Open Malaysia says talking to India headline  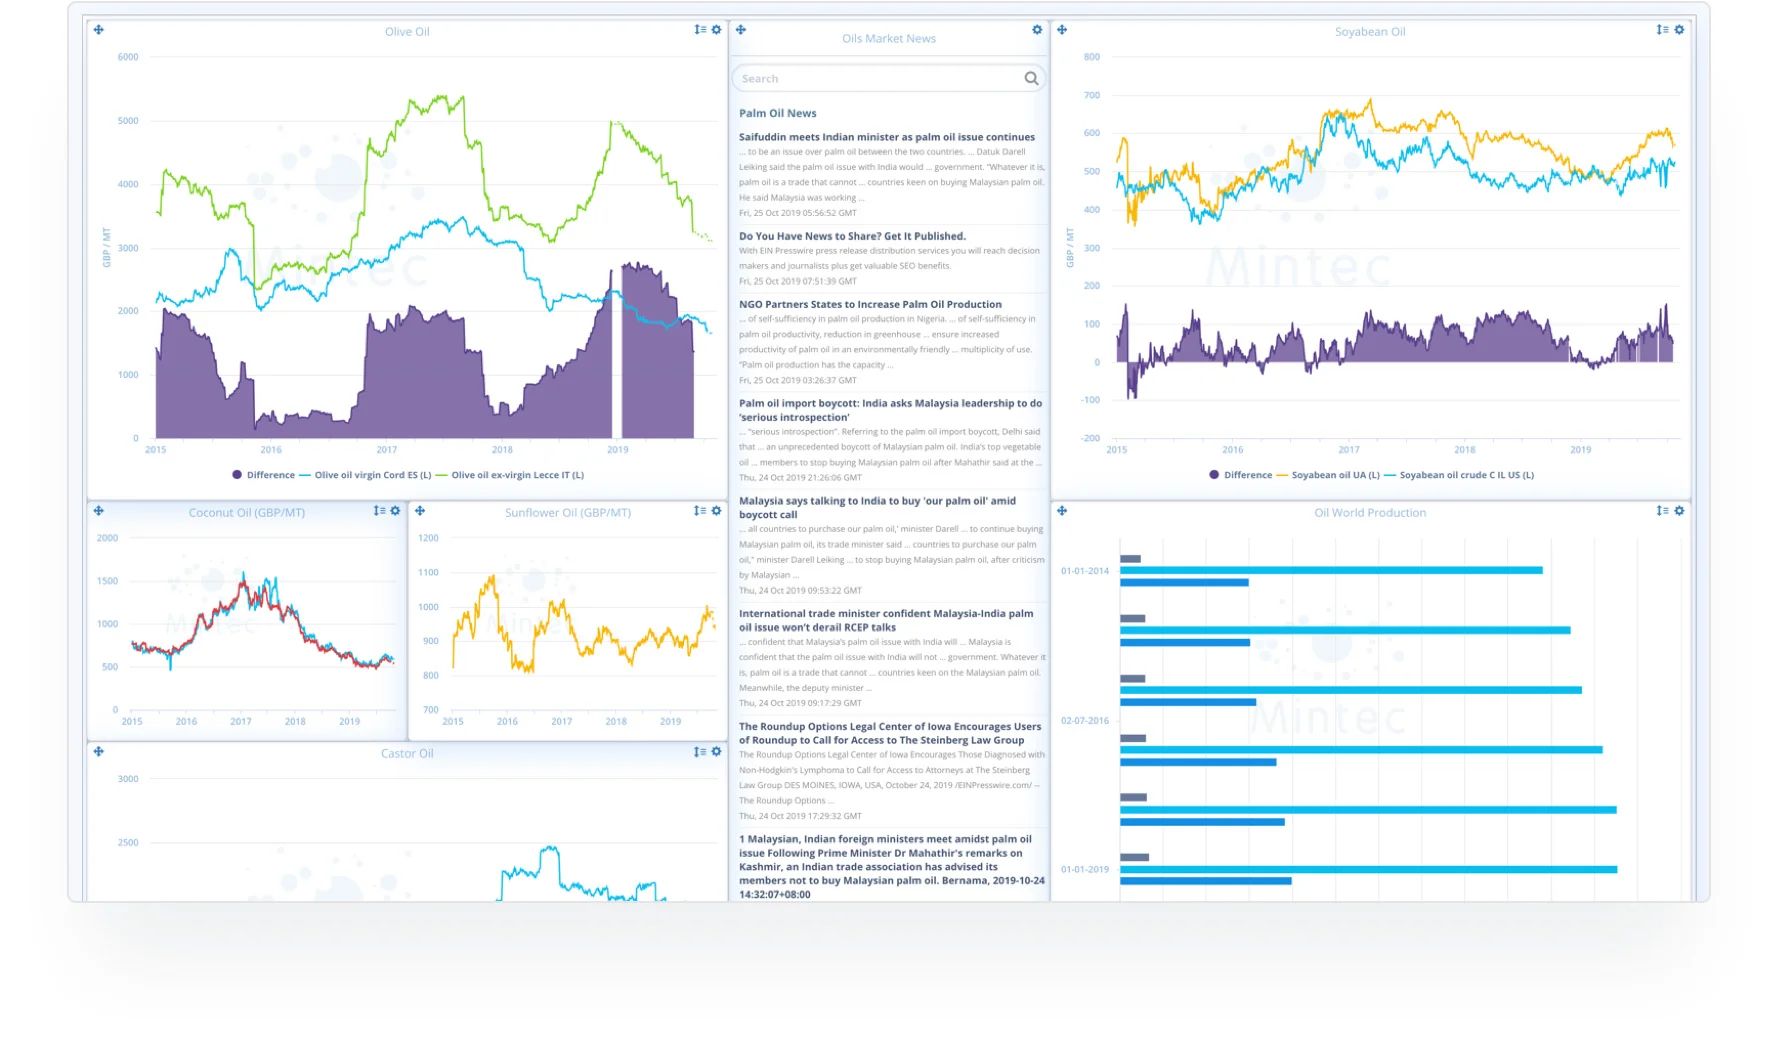click(x=877, y=507)
